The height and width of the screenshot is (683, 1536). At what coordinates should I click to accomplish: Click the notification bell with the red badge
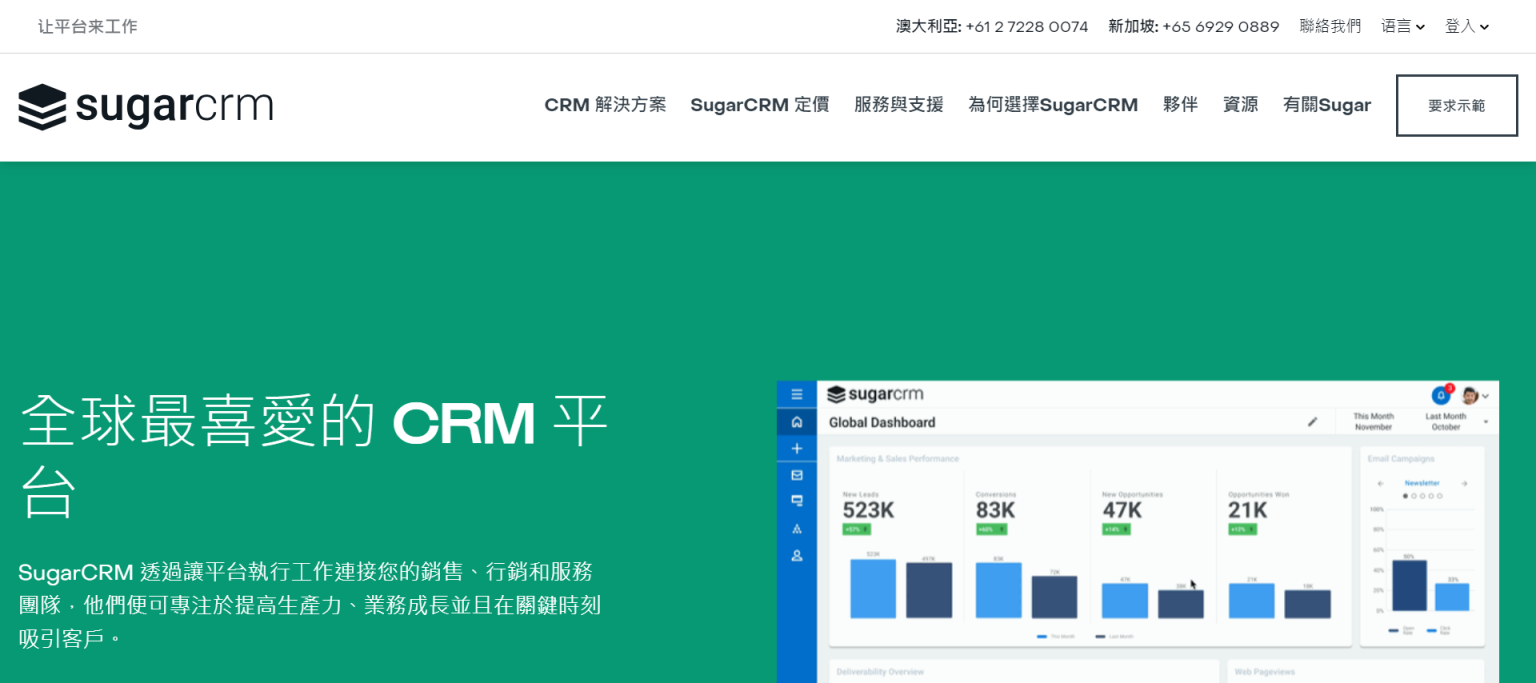click(1441, 396)
